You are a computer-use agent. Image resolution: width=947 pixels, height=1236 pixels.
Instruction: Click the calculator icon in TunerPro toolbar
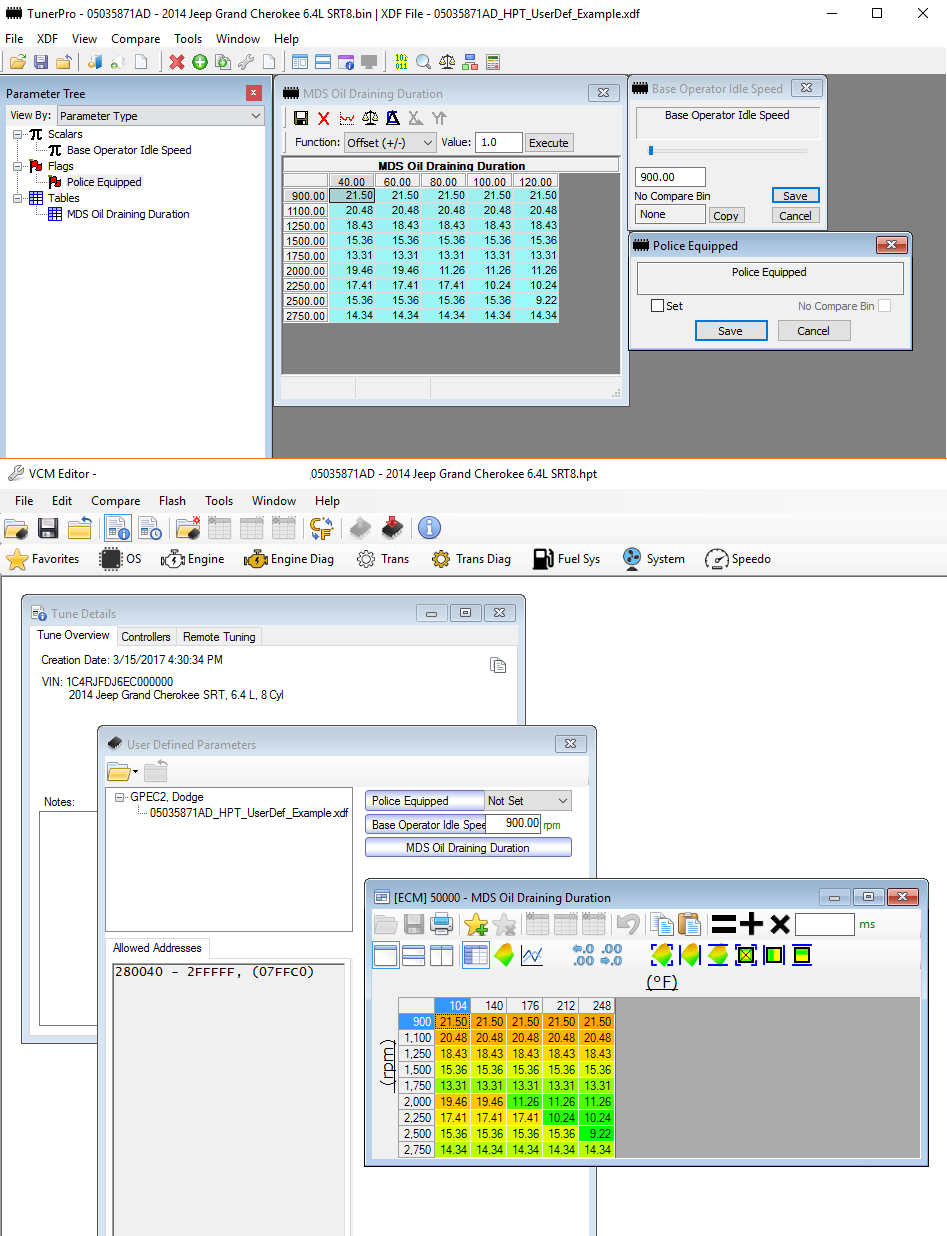tap(493, 62)
